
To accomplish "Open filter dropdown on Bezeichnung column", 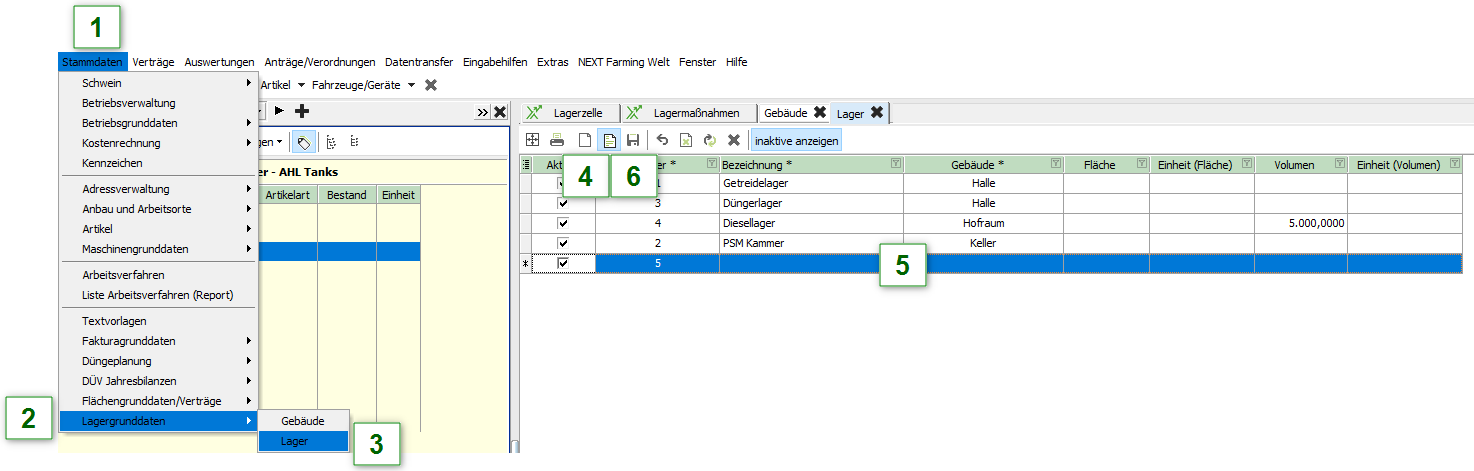I will click(x=895, y=163).
